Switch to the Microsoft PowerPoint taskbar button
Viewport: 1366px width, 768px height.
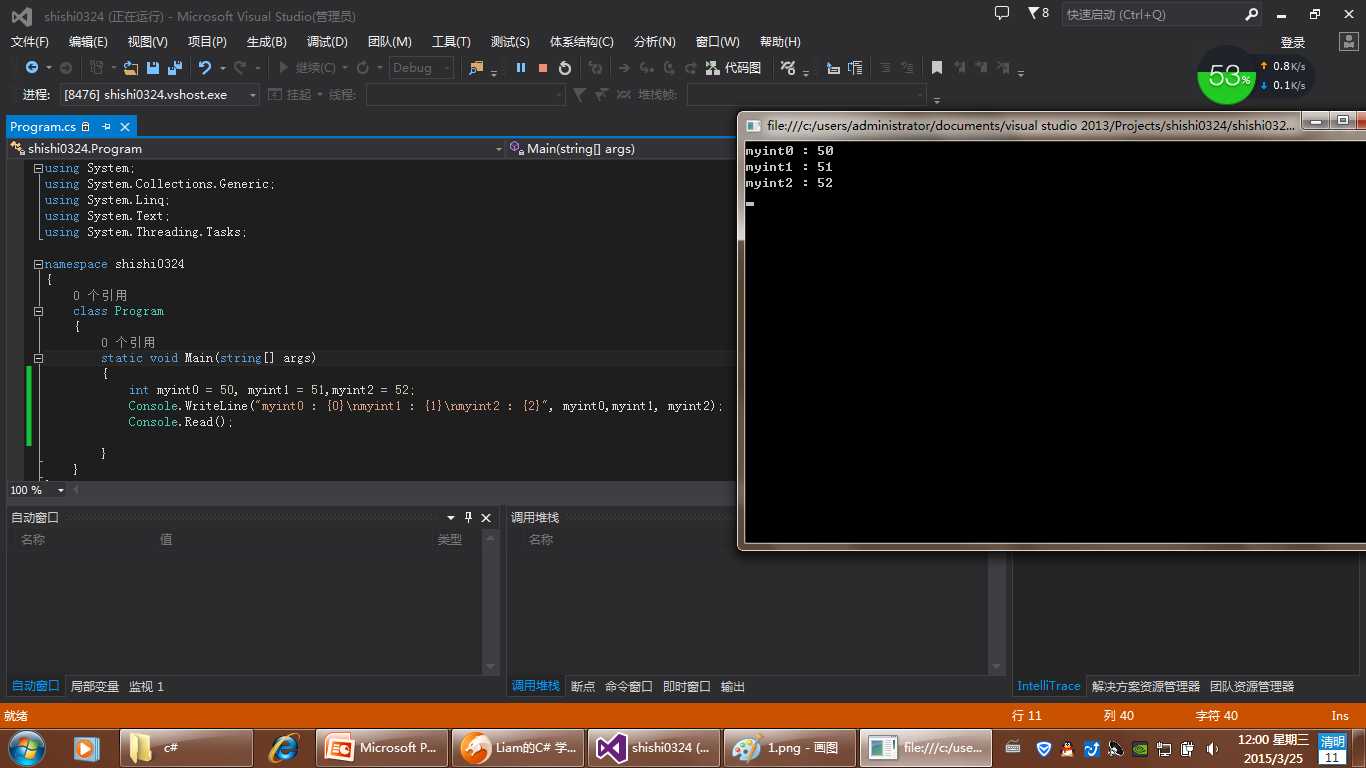coord(381,748)
